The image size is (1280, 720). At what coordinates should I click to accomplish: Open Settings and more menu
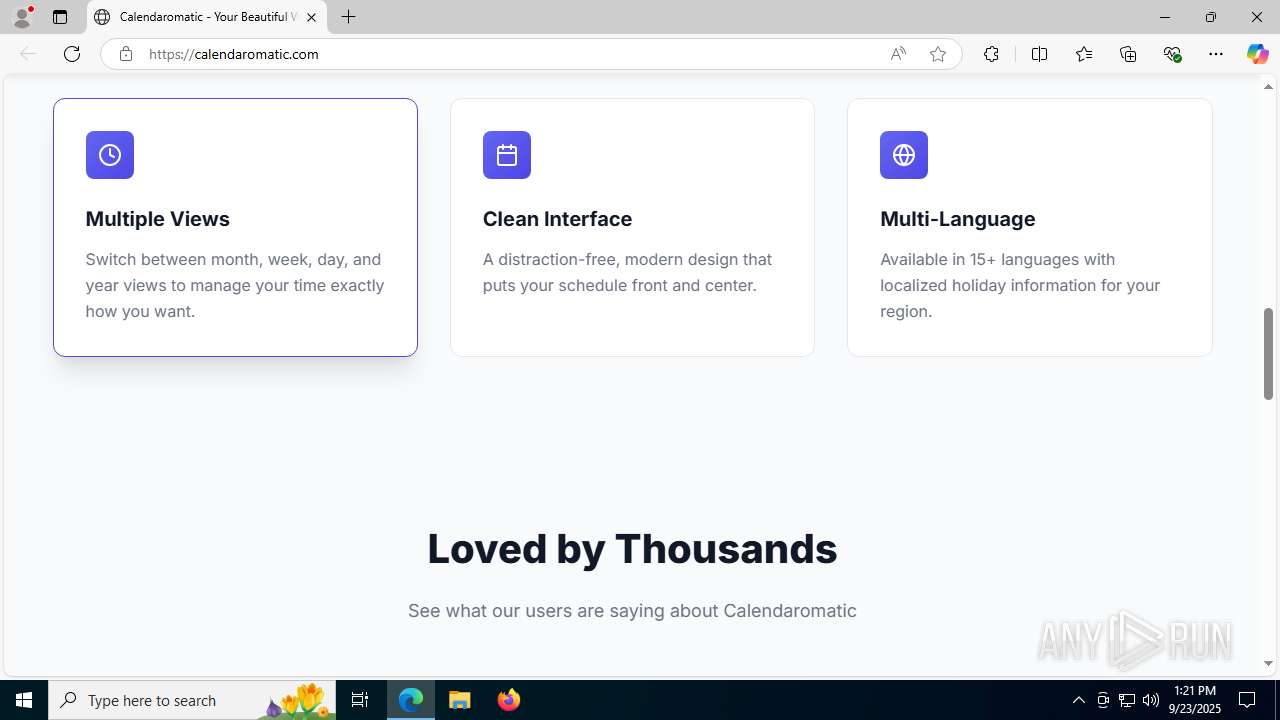[1216, 54]
